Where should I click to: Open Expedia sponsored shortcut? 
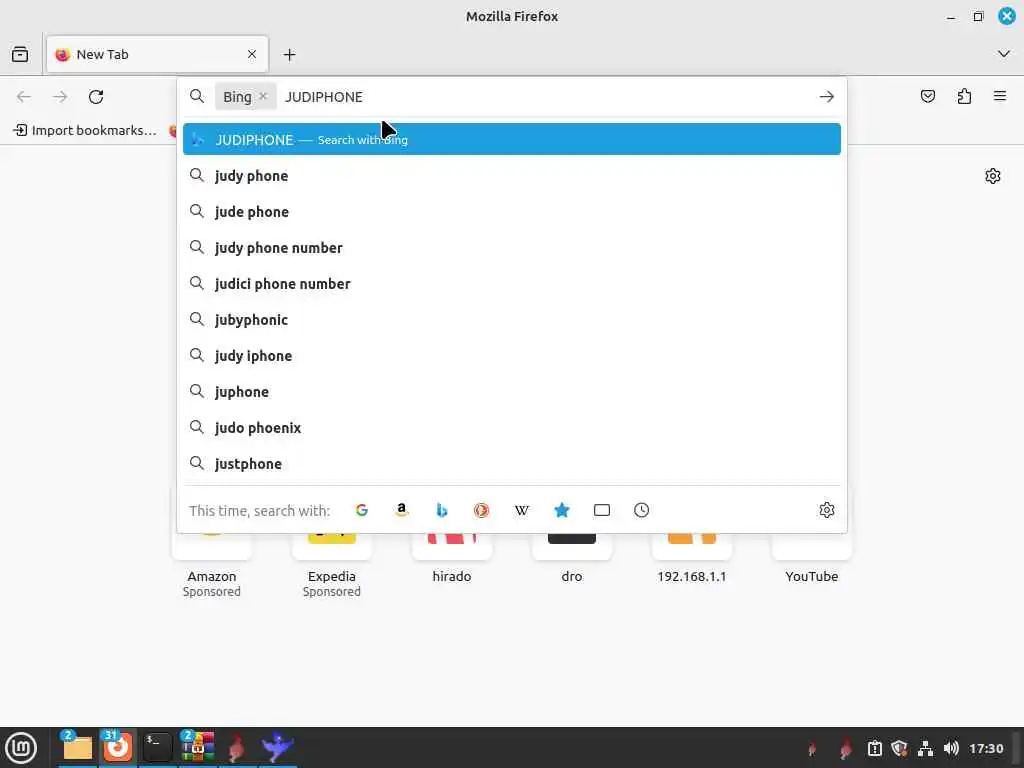332,566
